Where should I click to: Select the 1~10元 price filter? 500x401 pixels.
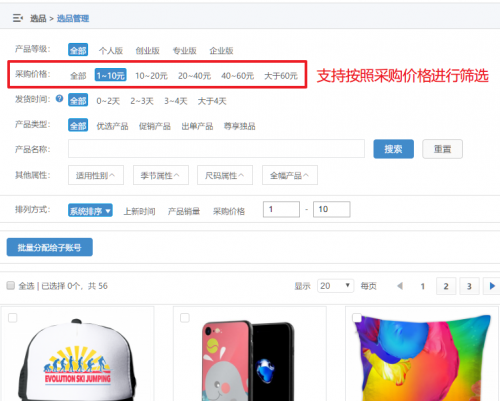tap(111, 75)
